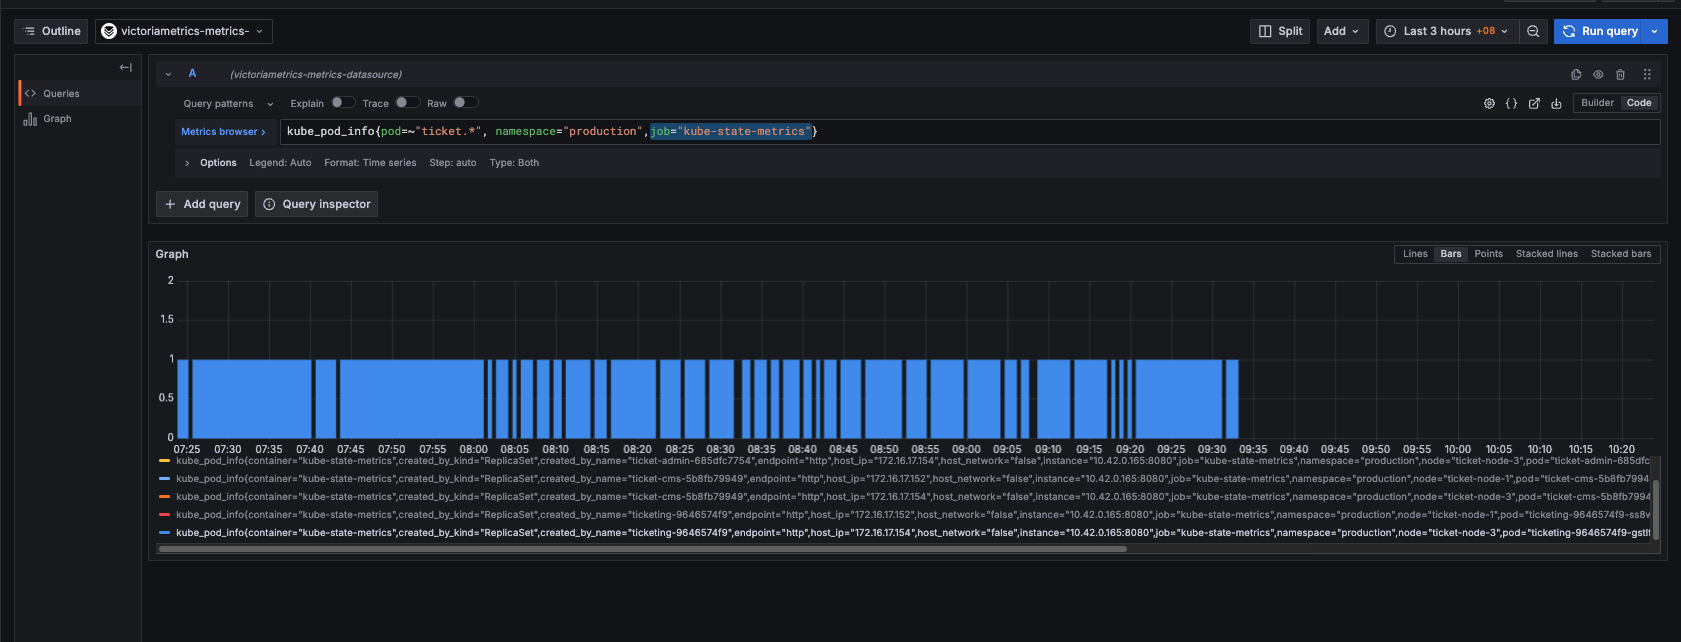The width and height of the screenshot is (1681, 642).
Task: Click the Format: Time series option text
Action: (370, 163)
